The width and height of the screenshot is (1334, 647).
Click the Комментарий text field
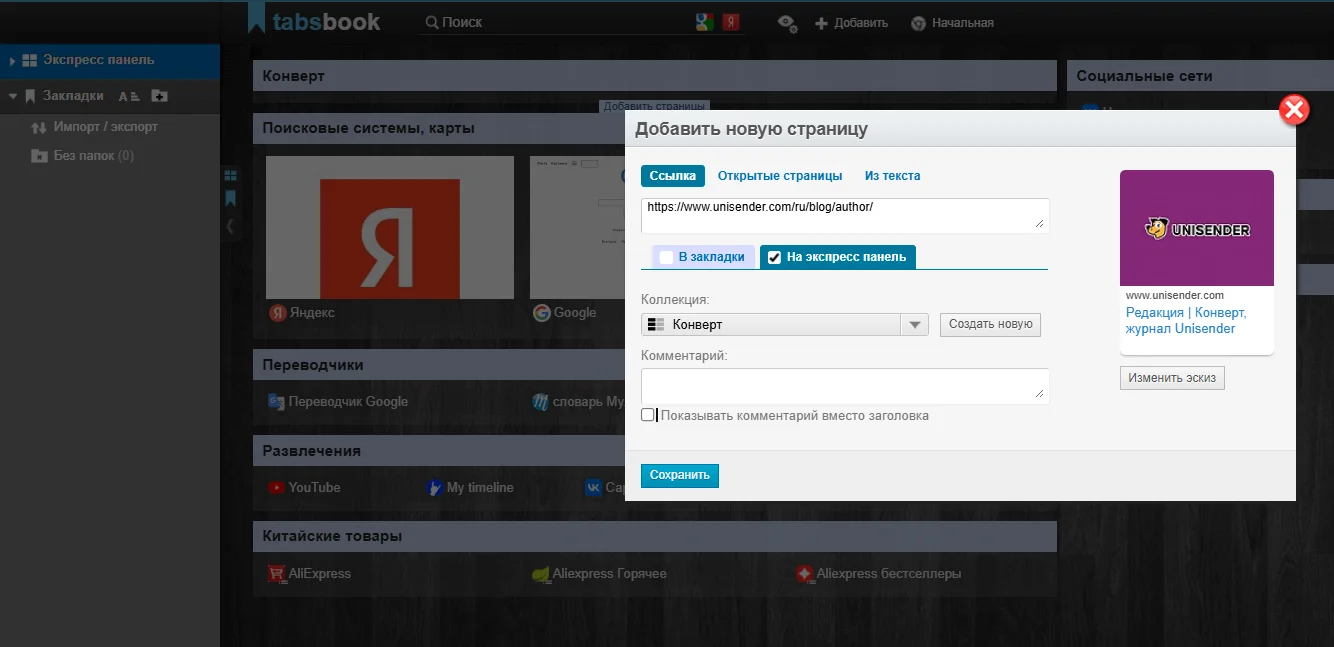pyautogui.click(x=844, y=386)
